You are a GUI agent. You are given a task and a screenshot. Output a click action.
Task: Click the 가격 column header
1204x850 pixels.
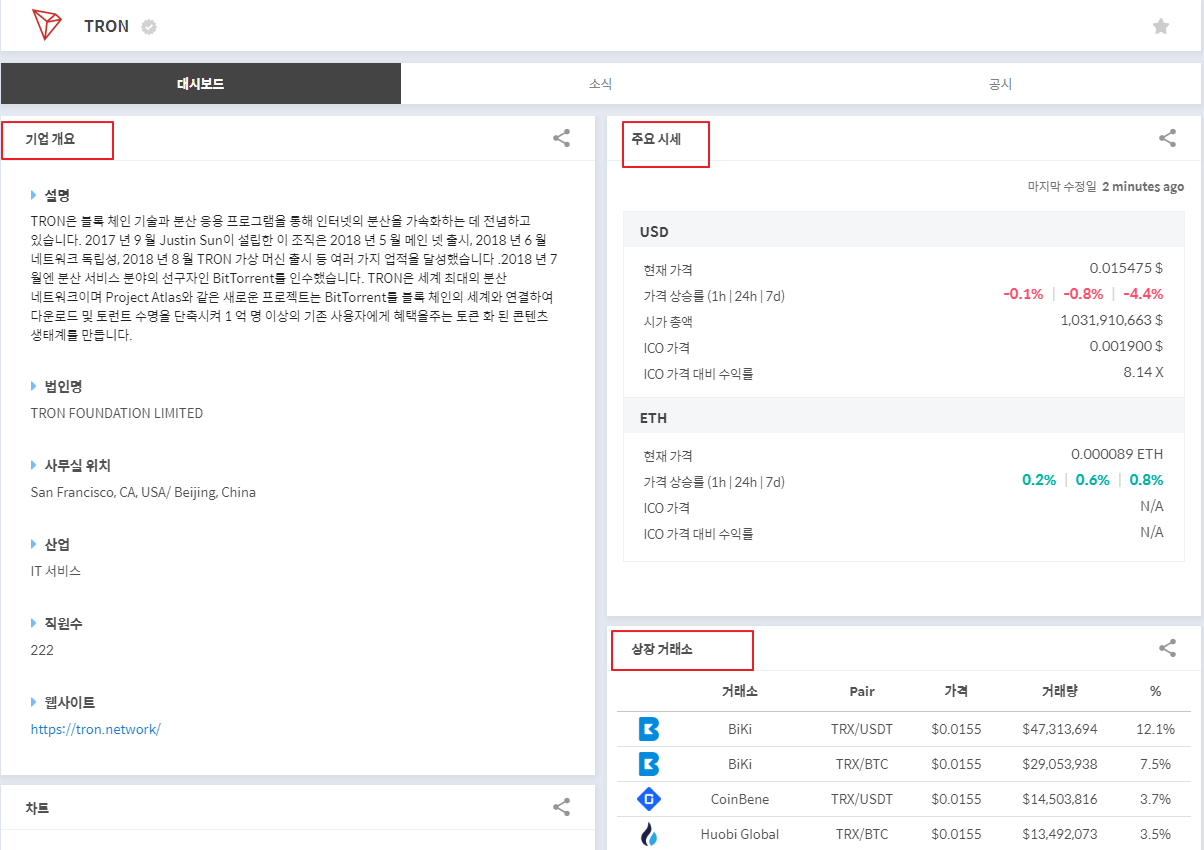[956, 691]
